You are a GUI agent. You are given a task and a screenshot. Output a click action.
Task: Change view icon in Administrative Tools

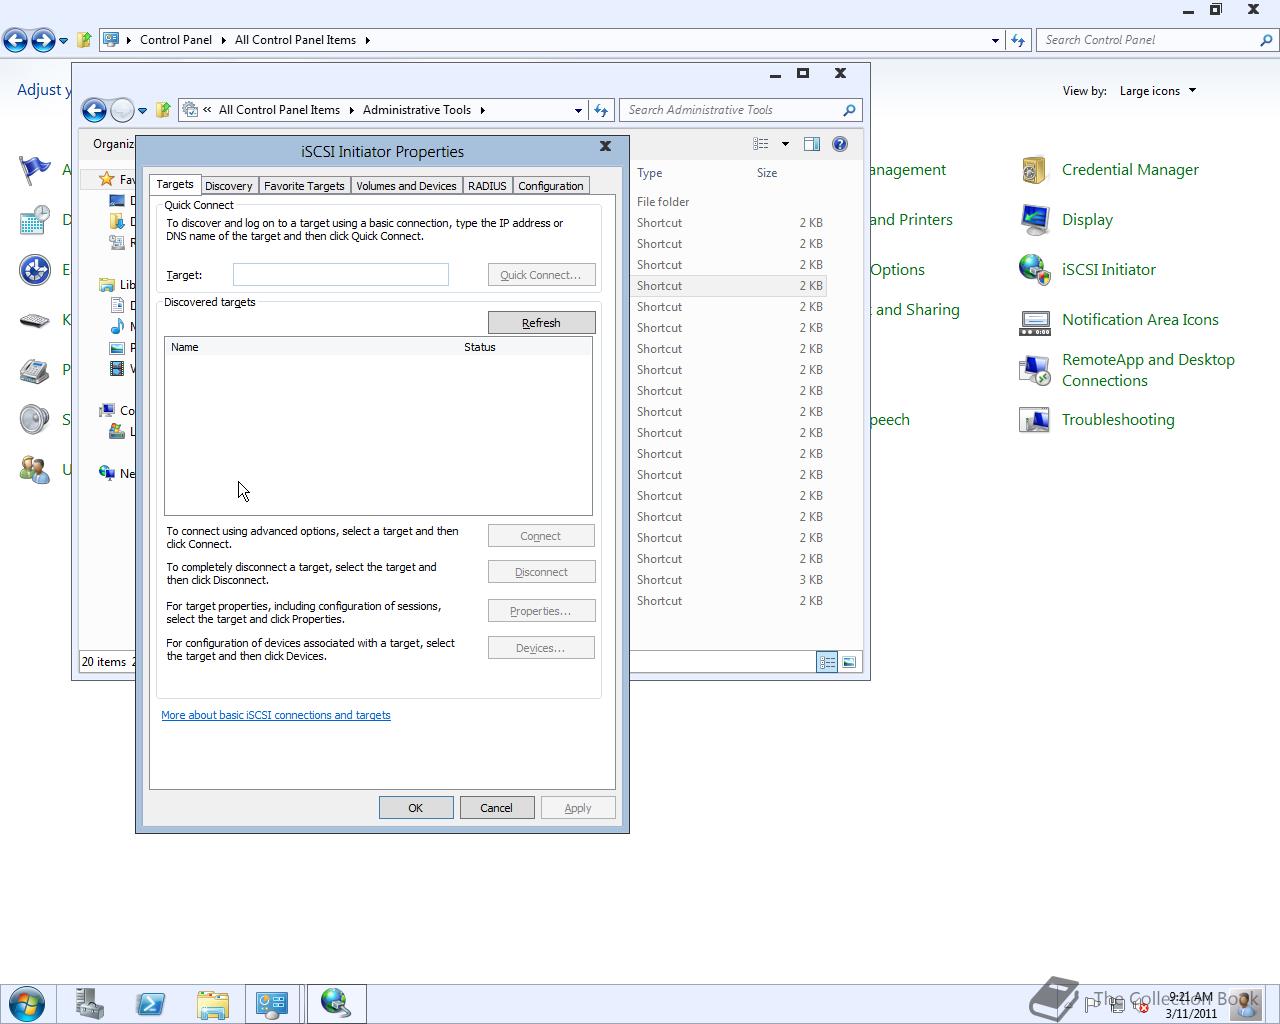(761, 144)
